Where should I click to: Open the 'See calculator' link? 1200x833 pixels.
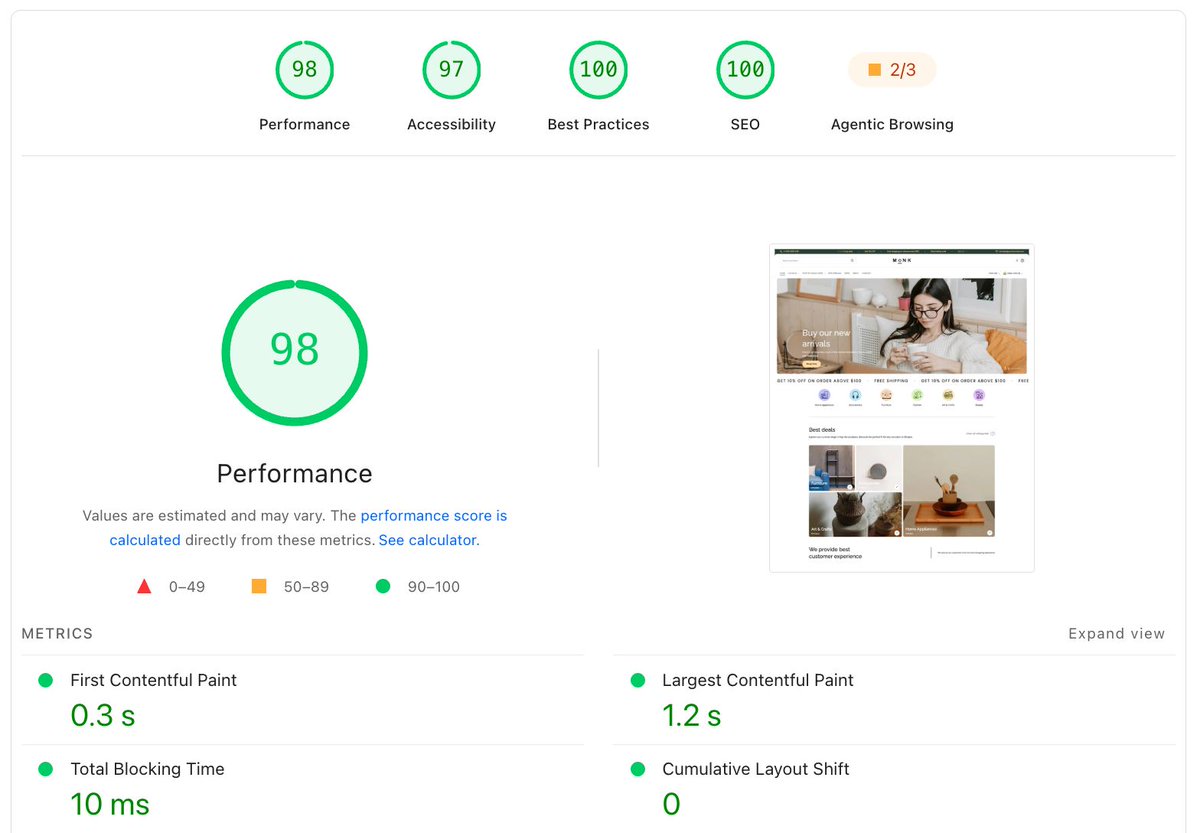[x=427, y=540]
